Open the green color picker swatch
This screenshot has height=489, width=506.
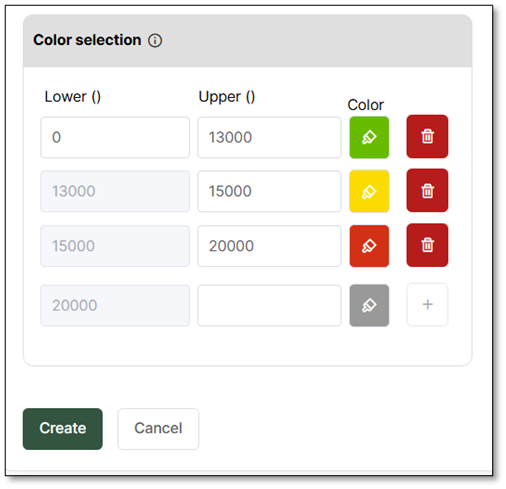369,137
